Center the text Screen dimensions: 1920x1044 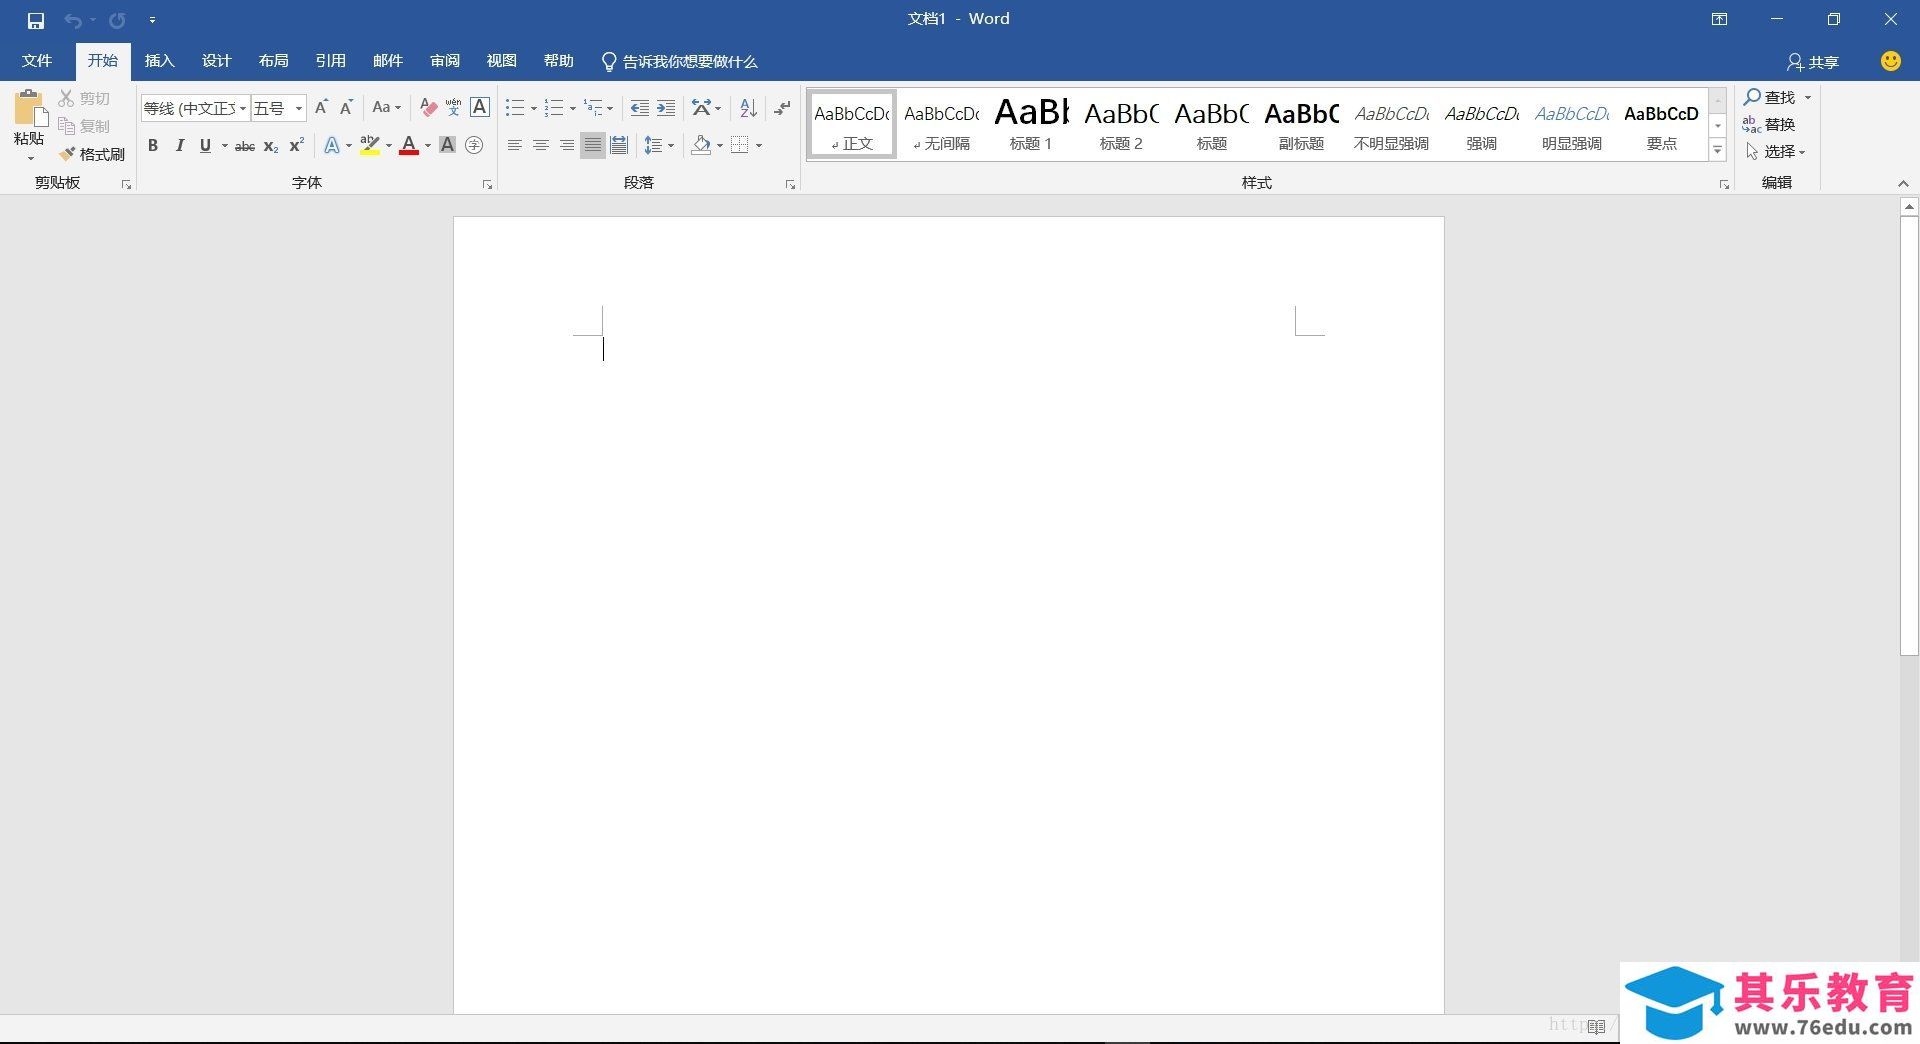[x=541, y=145]
